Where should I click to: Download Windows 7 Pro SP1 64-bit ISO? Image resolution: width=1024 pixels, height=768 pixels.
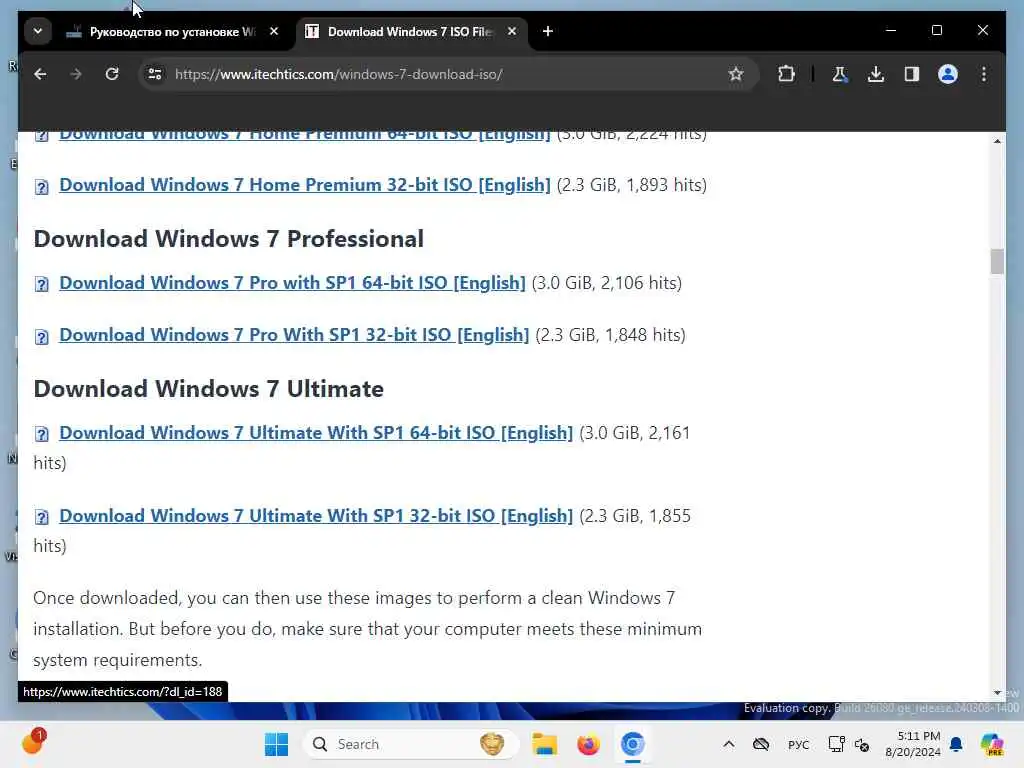(x=293, y=283)
